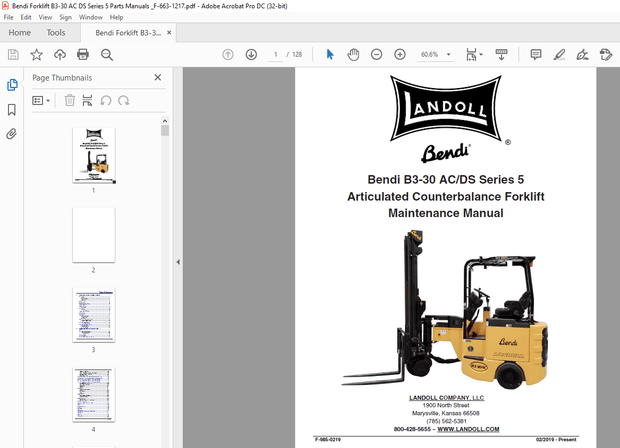Click the Bendi B3-30 AC/DS Series 5 heading
Image resolution: width=620 pixels, height=448 pixels.
point(446,180)
